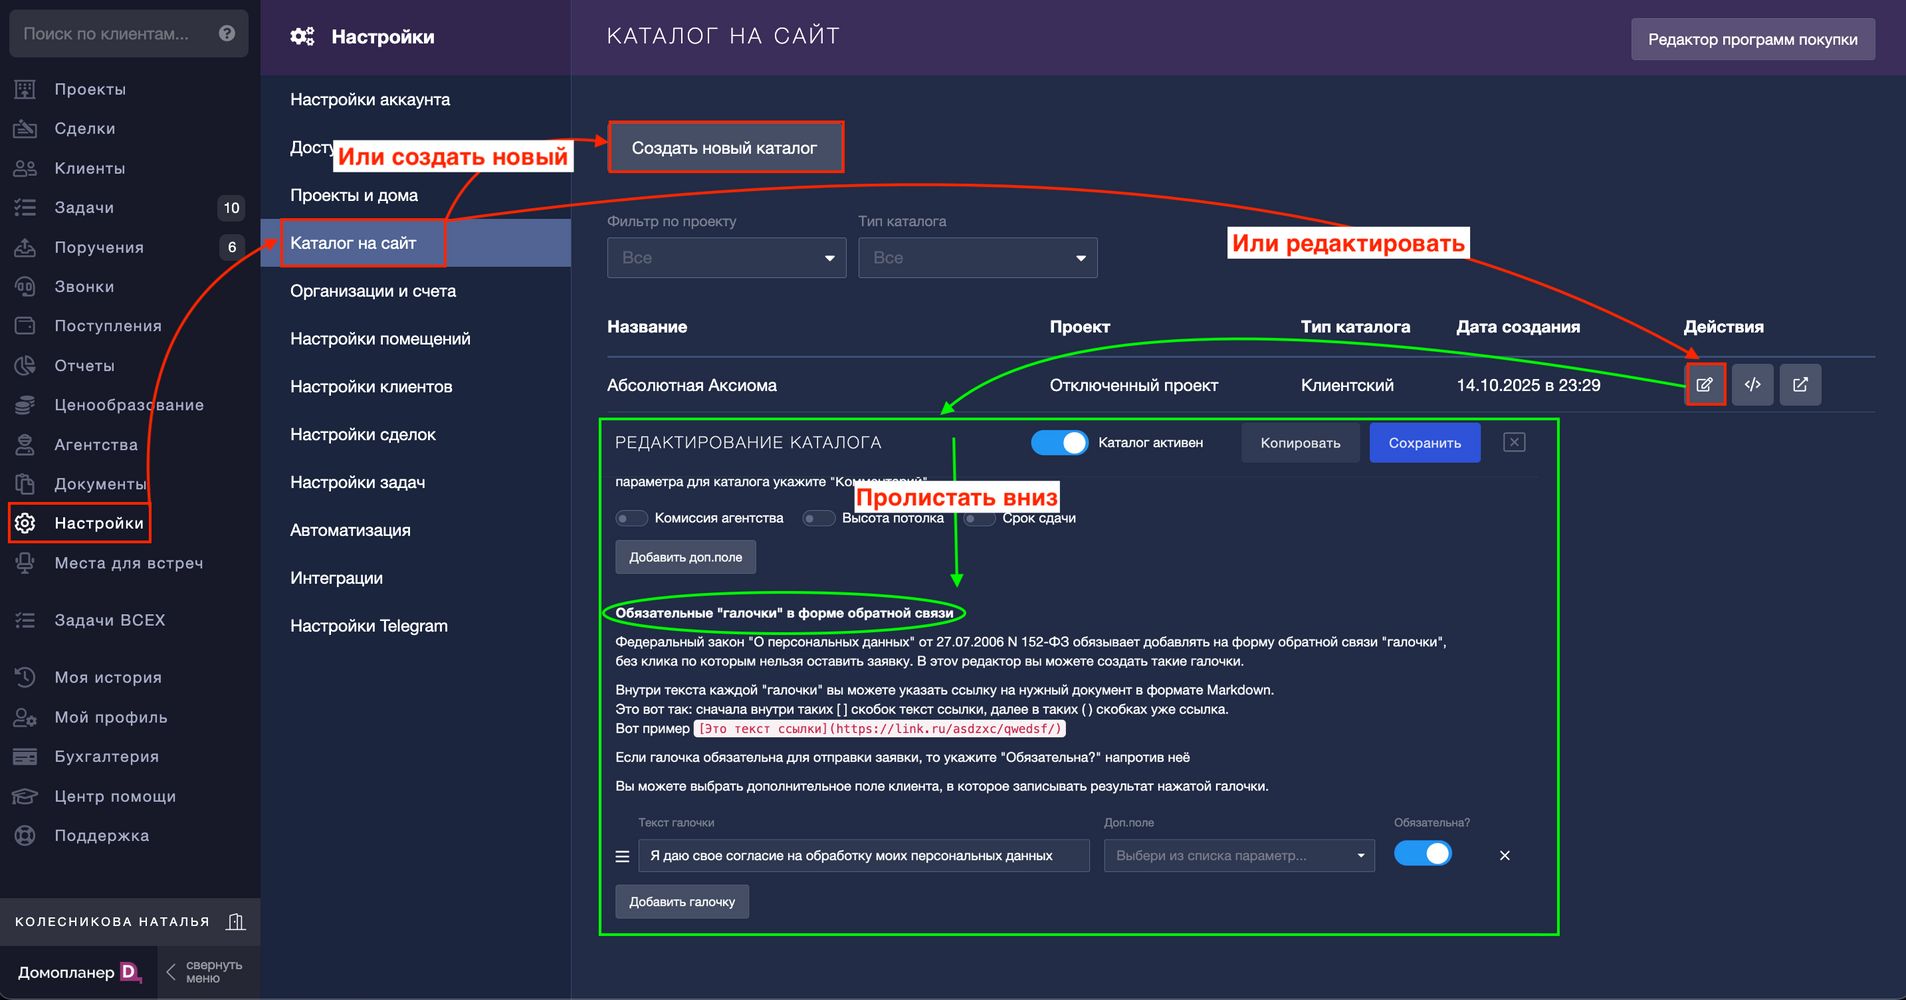Click the Отключенный проект cell

tap(1134, 386)
